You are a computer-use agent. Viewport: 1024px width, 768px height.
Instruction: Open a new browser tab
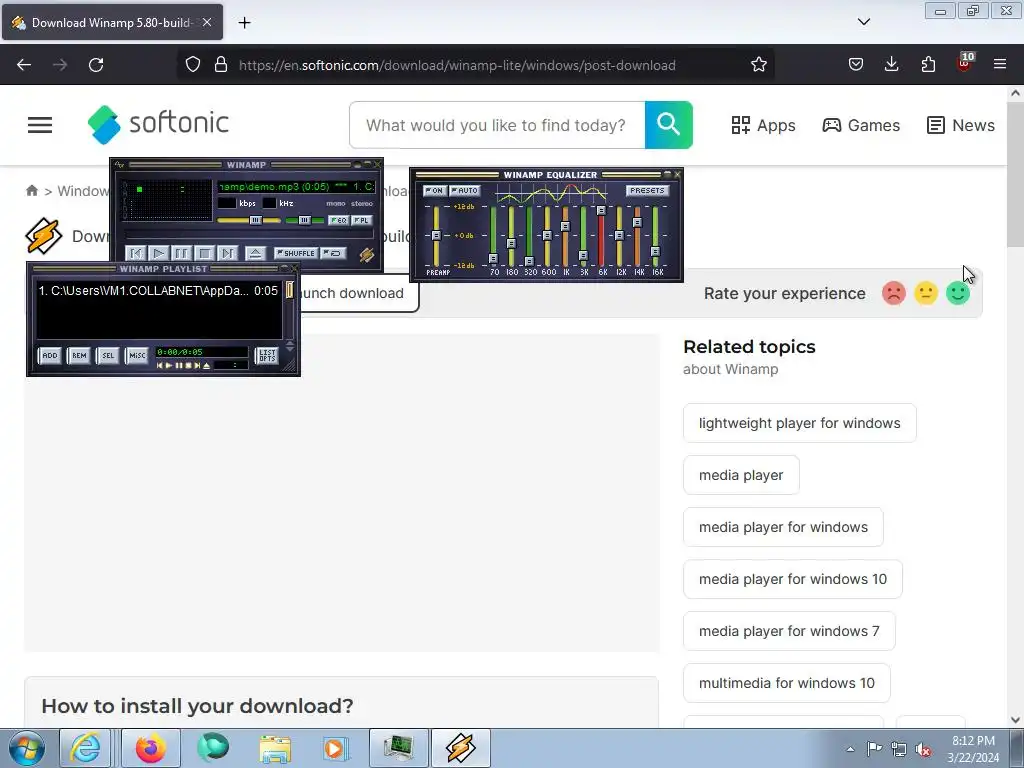tap(244, 23)
